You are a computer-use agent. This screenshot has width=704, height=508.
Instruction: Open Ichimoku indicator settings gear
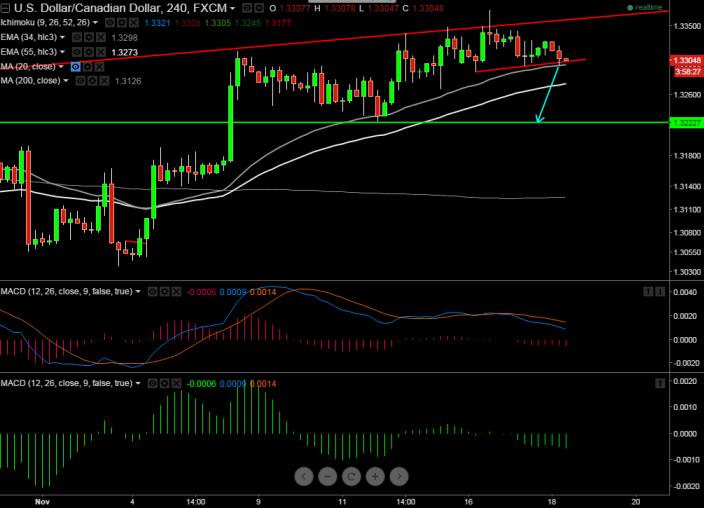coord(122,22)
